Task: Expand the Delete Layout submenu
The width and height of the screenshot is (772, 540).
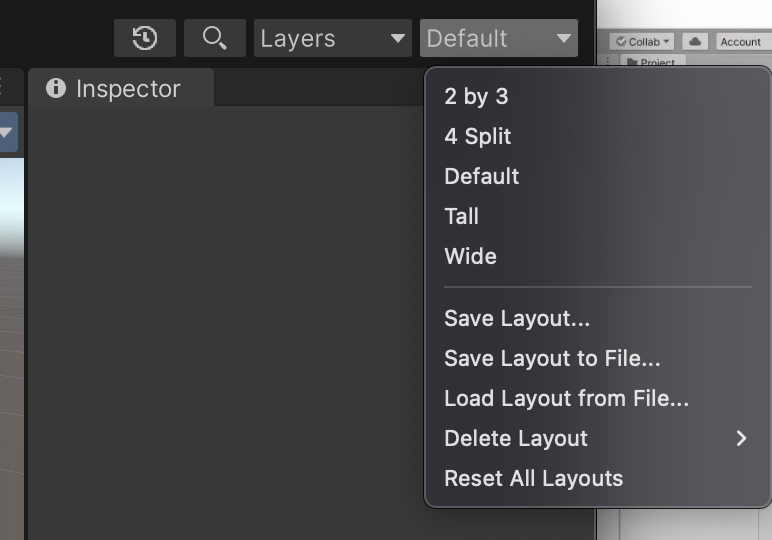Action: tap(598, 438)
